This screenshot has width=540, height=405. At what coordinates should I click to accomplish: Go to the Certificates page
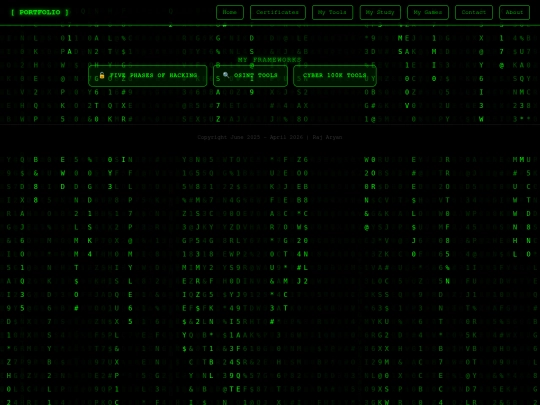278,12
